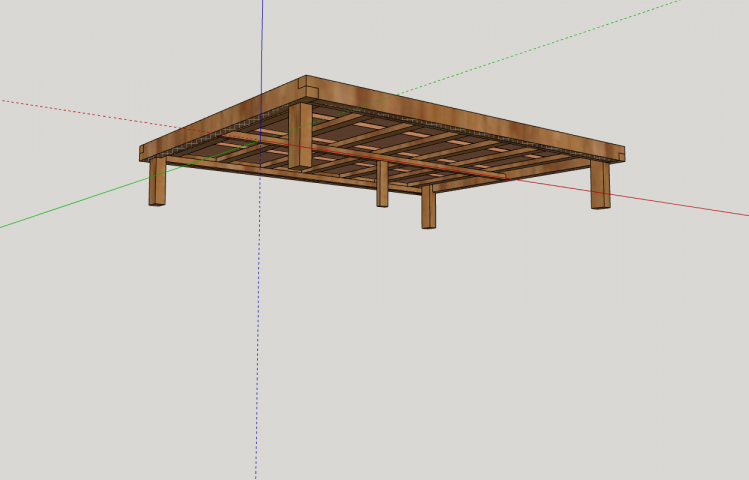This screenshot has width=749, height=480.
Task: Select the front-most leg near the bottom center
Action: coord(428,207)
